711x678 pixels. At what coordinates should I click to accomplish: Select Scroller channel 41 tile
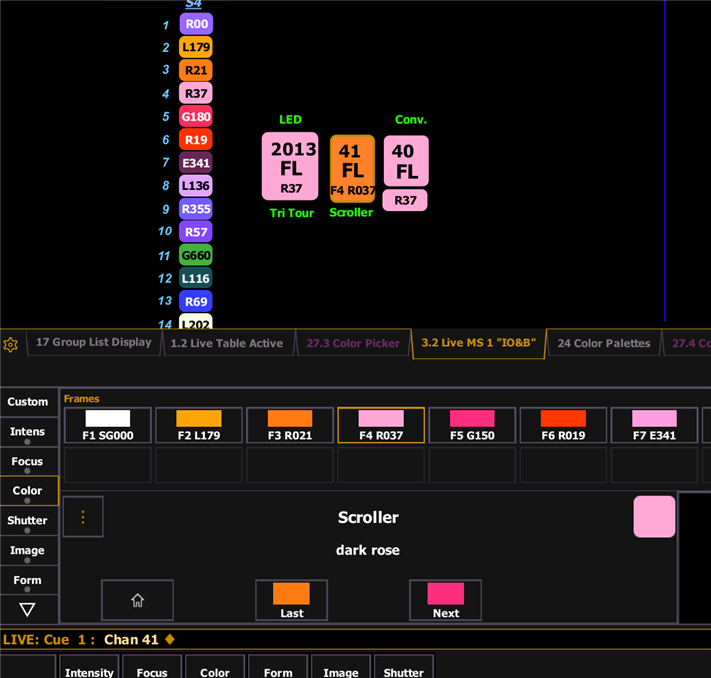(x=352, y=168)
